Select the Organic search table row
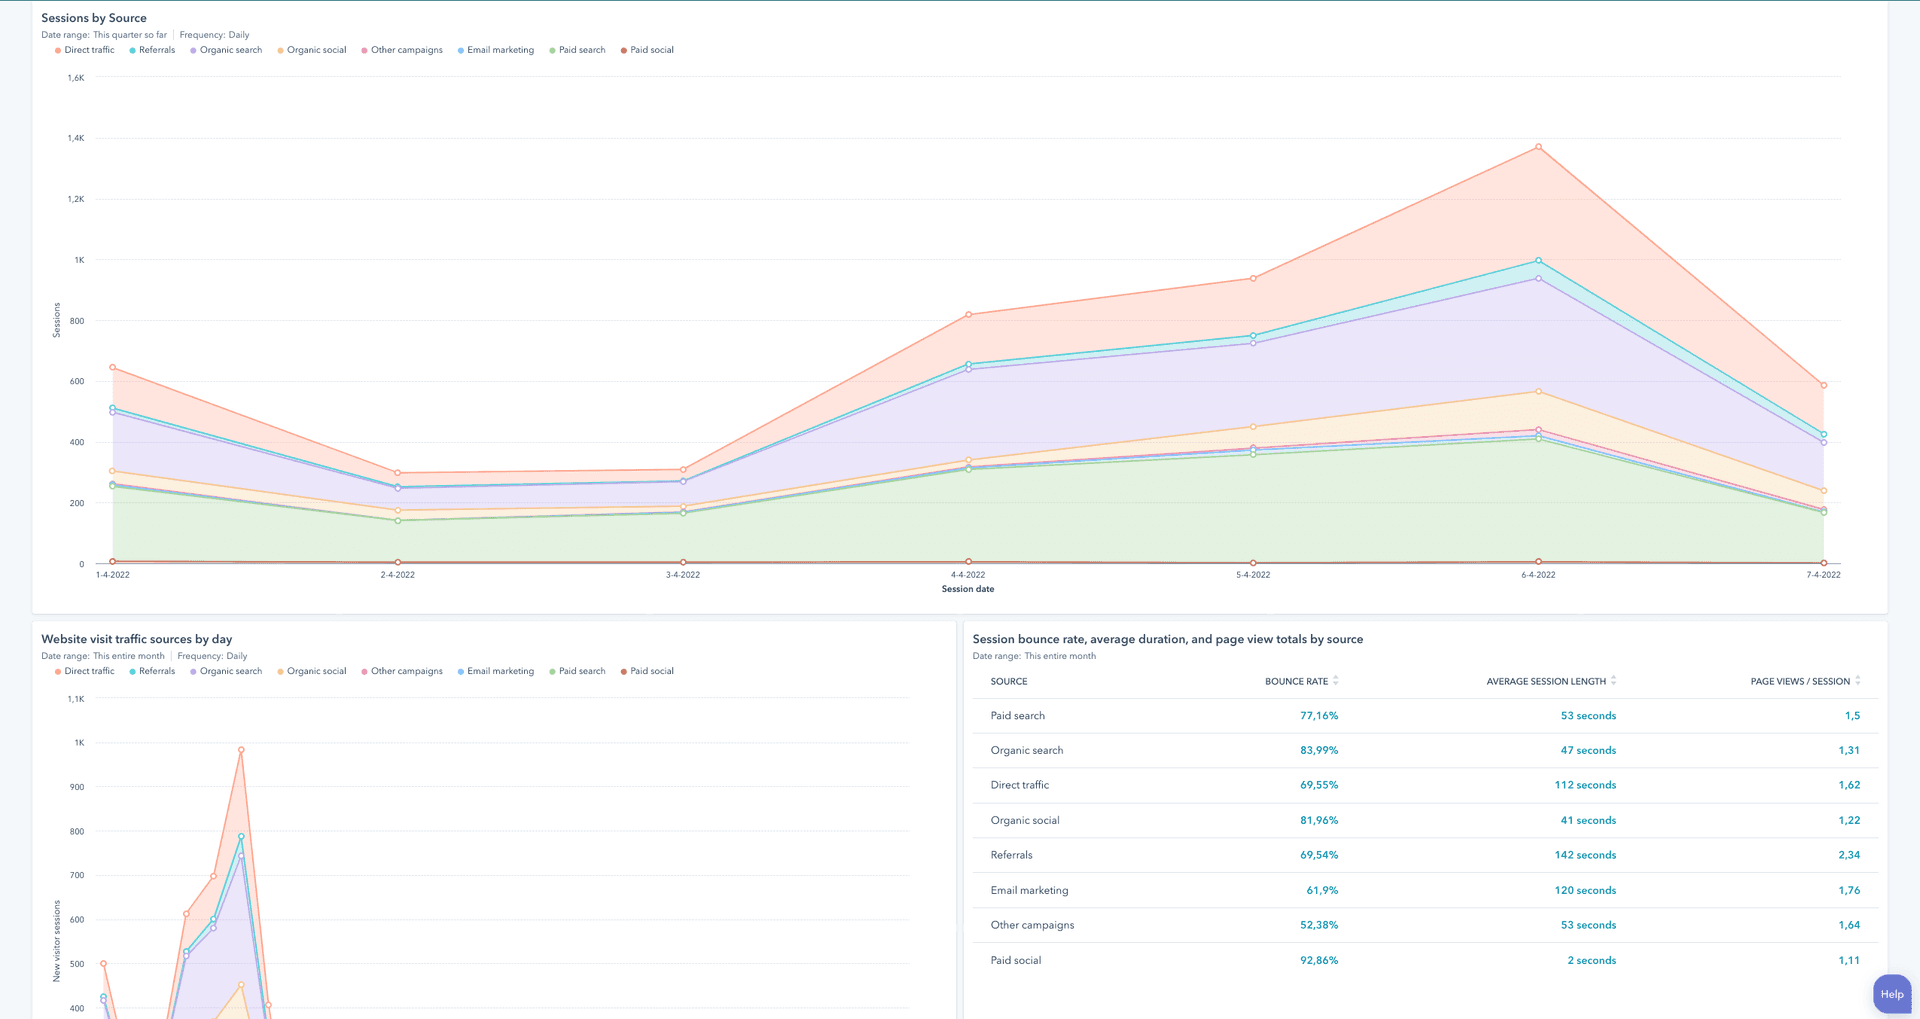Screen dimensions: 1920x1019 point(1426,751)
